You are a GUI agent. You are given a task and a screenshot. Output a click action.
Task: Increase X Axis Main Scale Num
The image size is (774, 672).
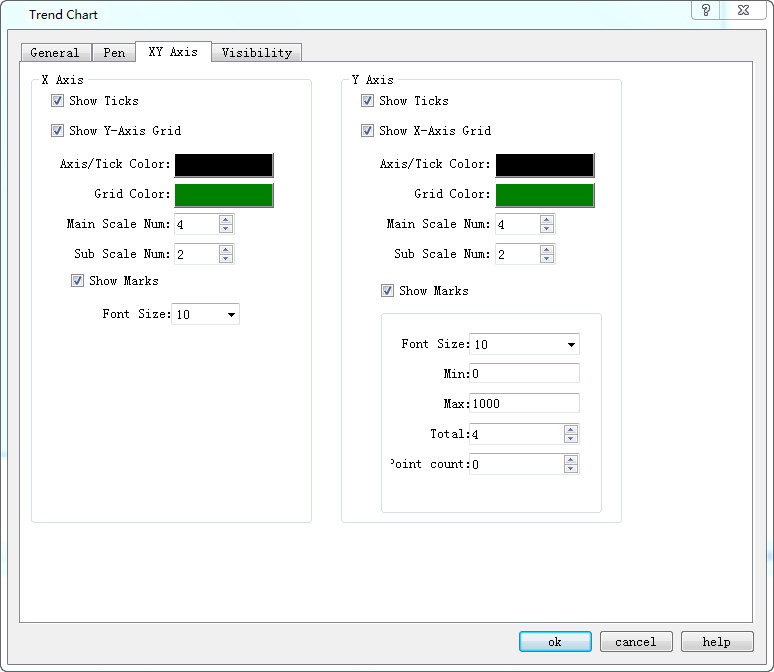226,220
